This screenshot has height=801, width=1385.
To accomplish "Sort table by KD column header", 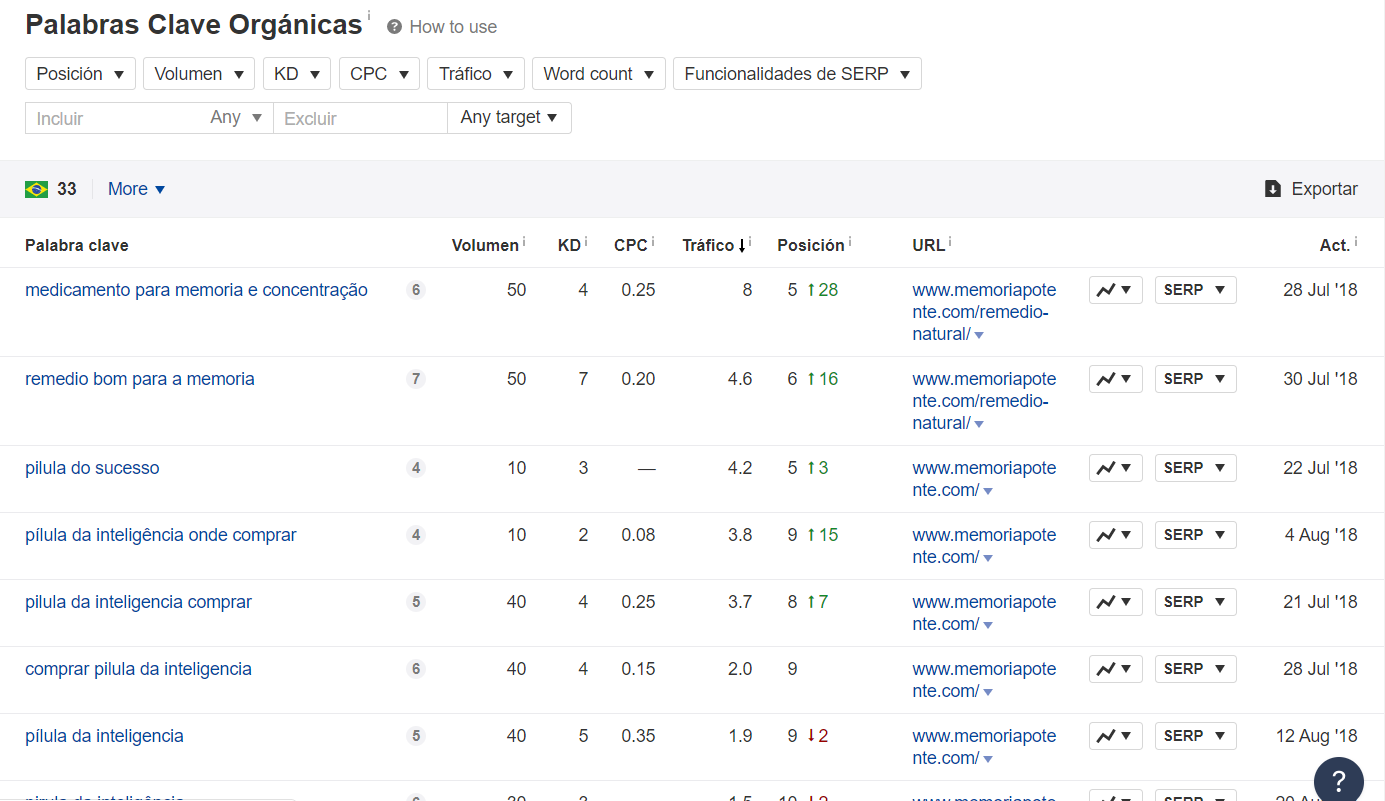I will pyautogui.click(x=568, y=246).
